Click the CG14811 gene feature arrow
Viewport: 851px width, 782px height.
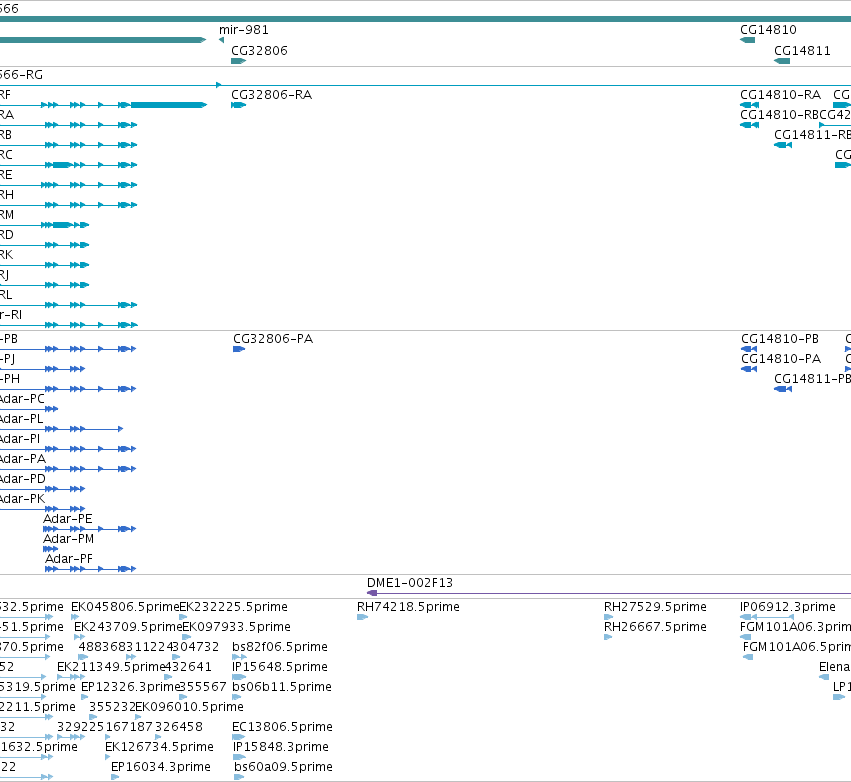click(782, 61)
